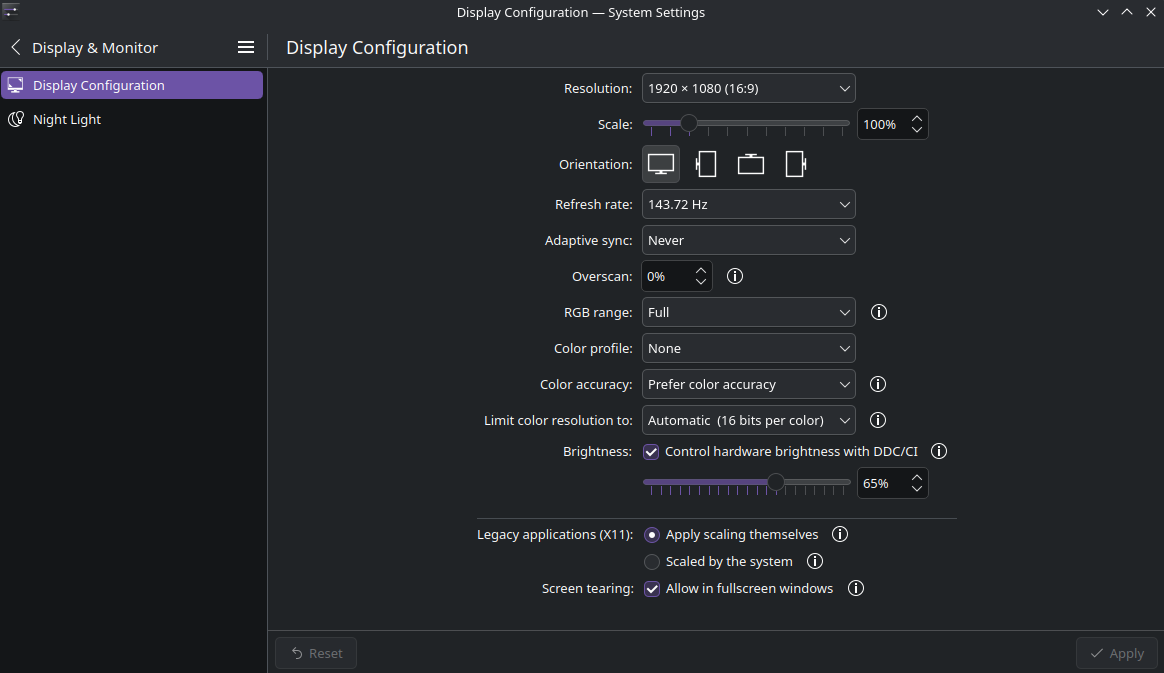This screenshot has height=673, width=1164.
Task: Decrease Brightness percentage with down arrow
Action: 917,489
